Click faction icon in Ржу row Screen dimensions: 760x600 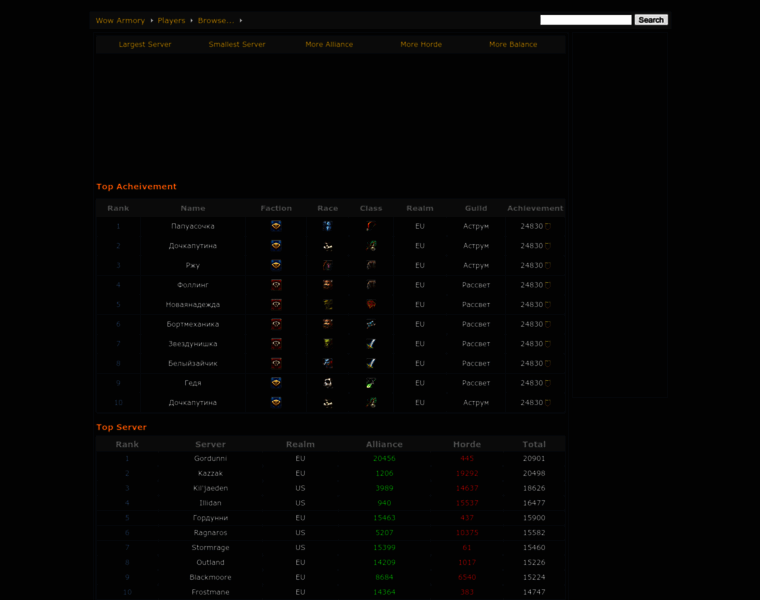[276, 265]
